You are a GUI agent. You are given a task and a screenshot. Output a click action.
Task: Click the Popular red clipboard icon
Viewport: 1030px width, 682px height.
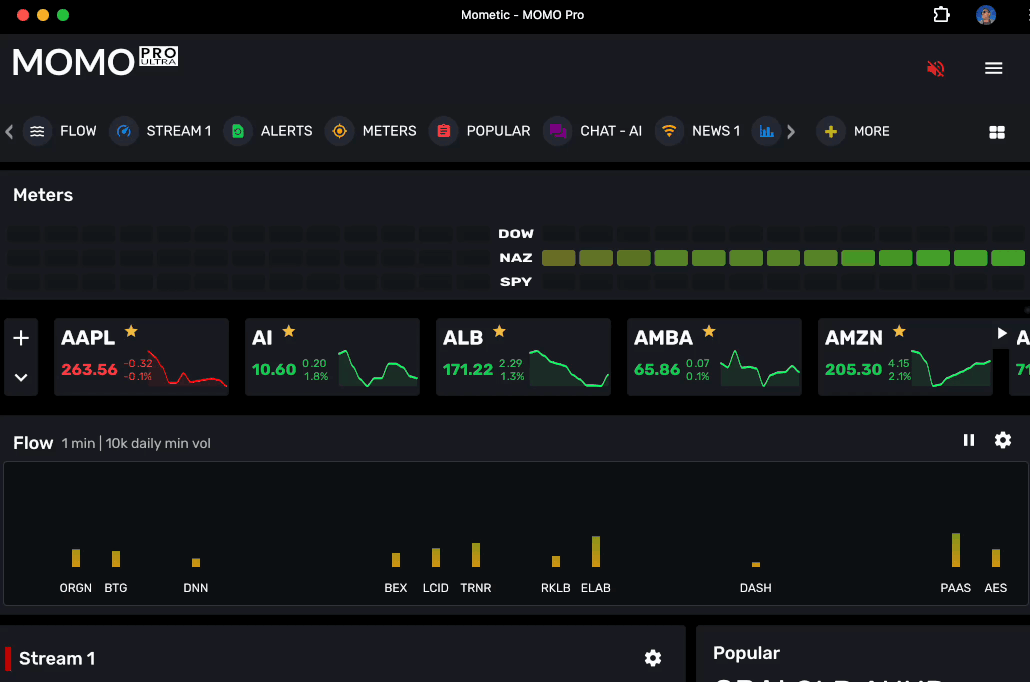pyautogui.click(x=443, y=131)
